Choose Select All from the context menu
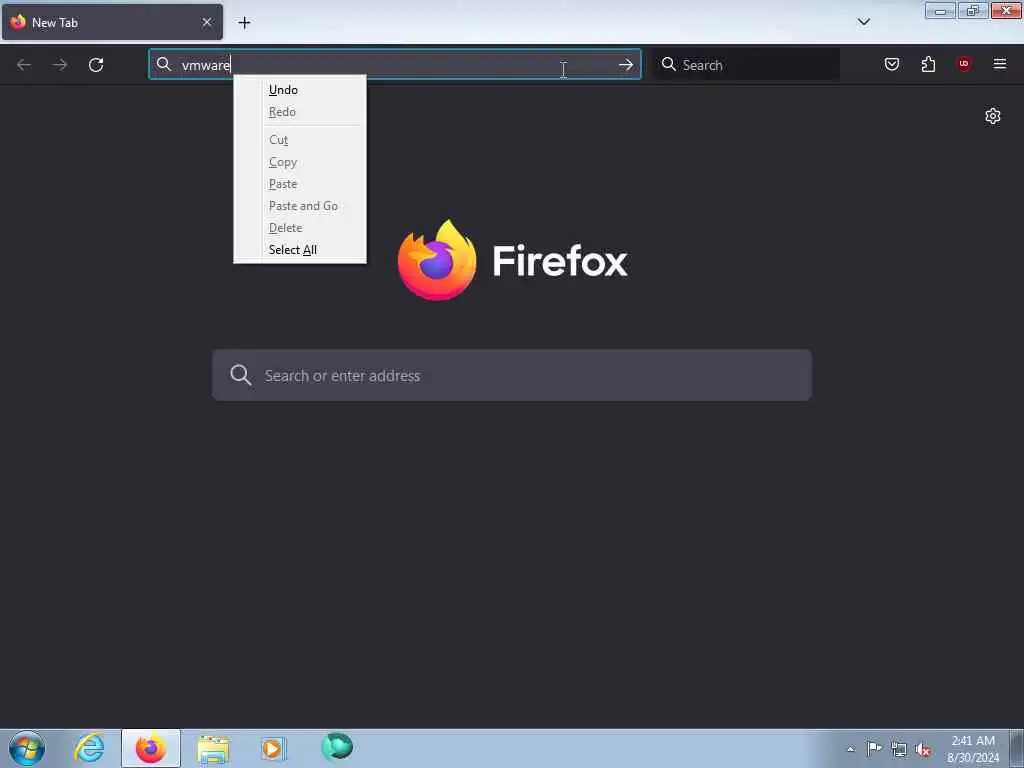This screenshot has height=768, width=1024. tap(300, 250)
